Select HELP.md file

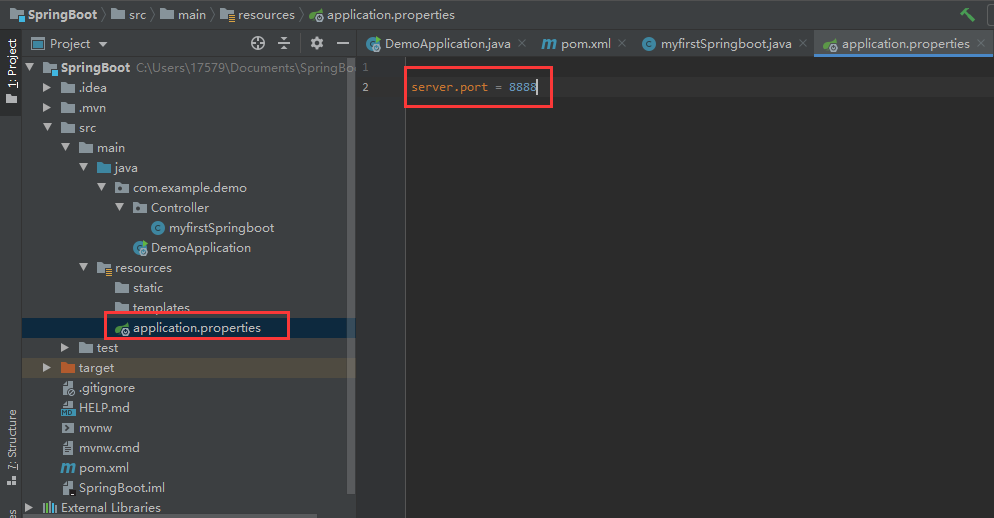click(104, 408)
